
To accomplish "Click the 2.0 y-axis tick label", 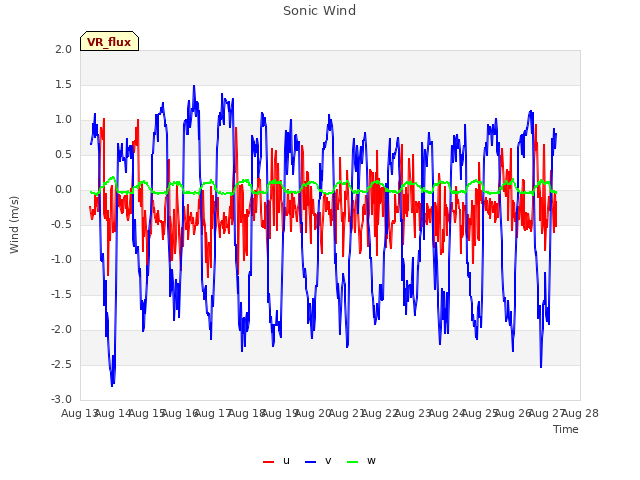I will (x=63, y=49).
